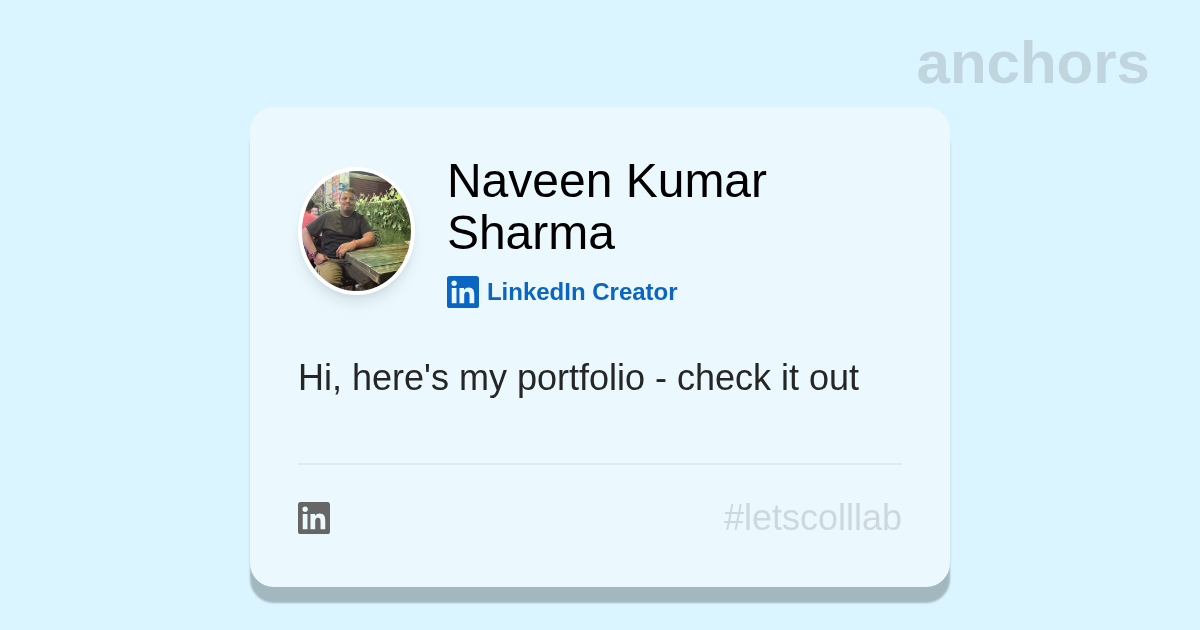Select the #letscolllab hashtag

[812, 518]
